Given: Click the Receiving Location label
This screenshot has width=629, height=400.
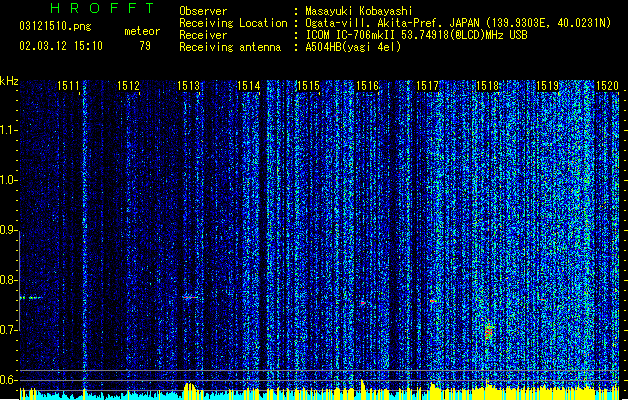Looking at the screenshot, I should click(233, 23).
